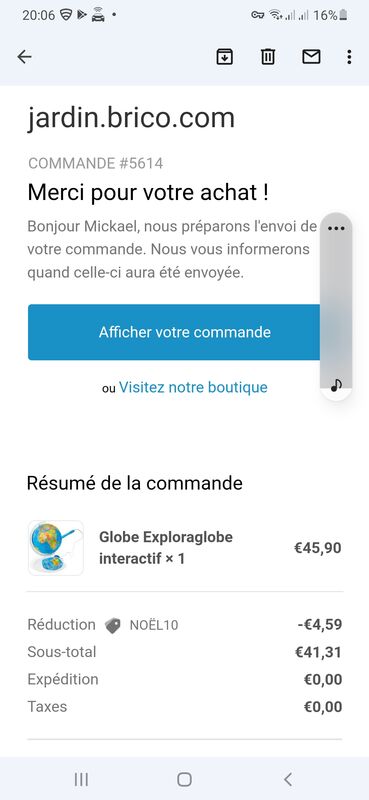Tap the battery indicator in status bar
This screenshot has height=800, width=369.
(x=343, y=15)
